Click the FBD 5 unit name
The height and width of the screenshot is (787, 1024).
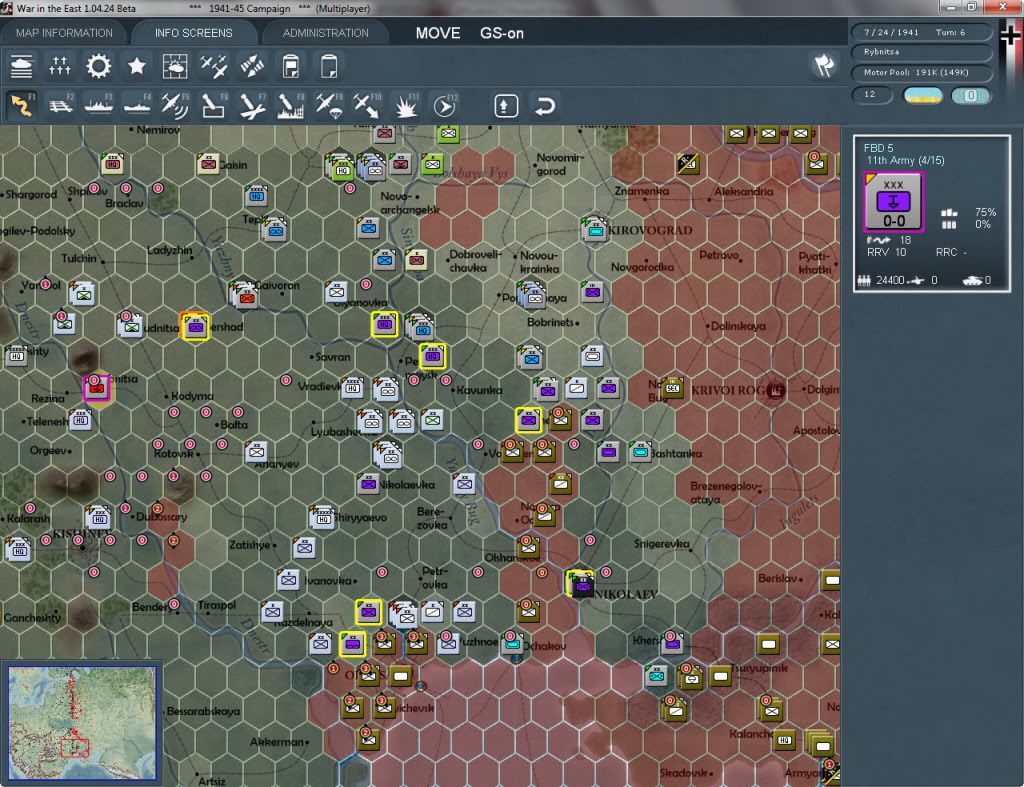tap(878, 148)
